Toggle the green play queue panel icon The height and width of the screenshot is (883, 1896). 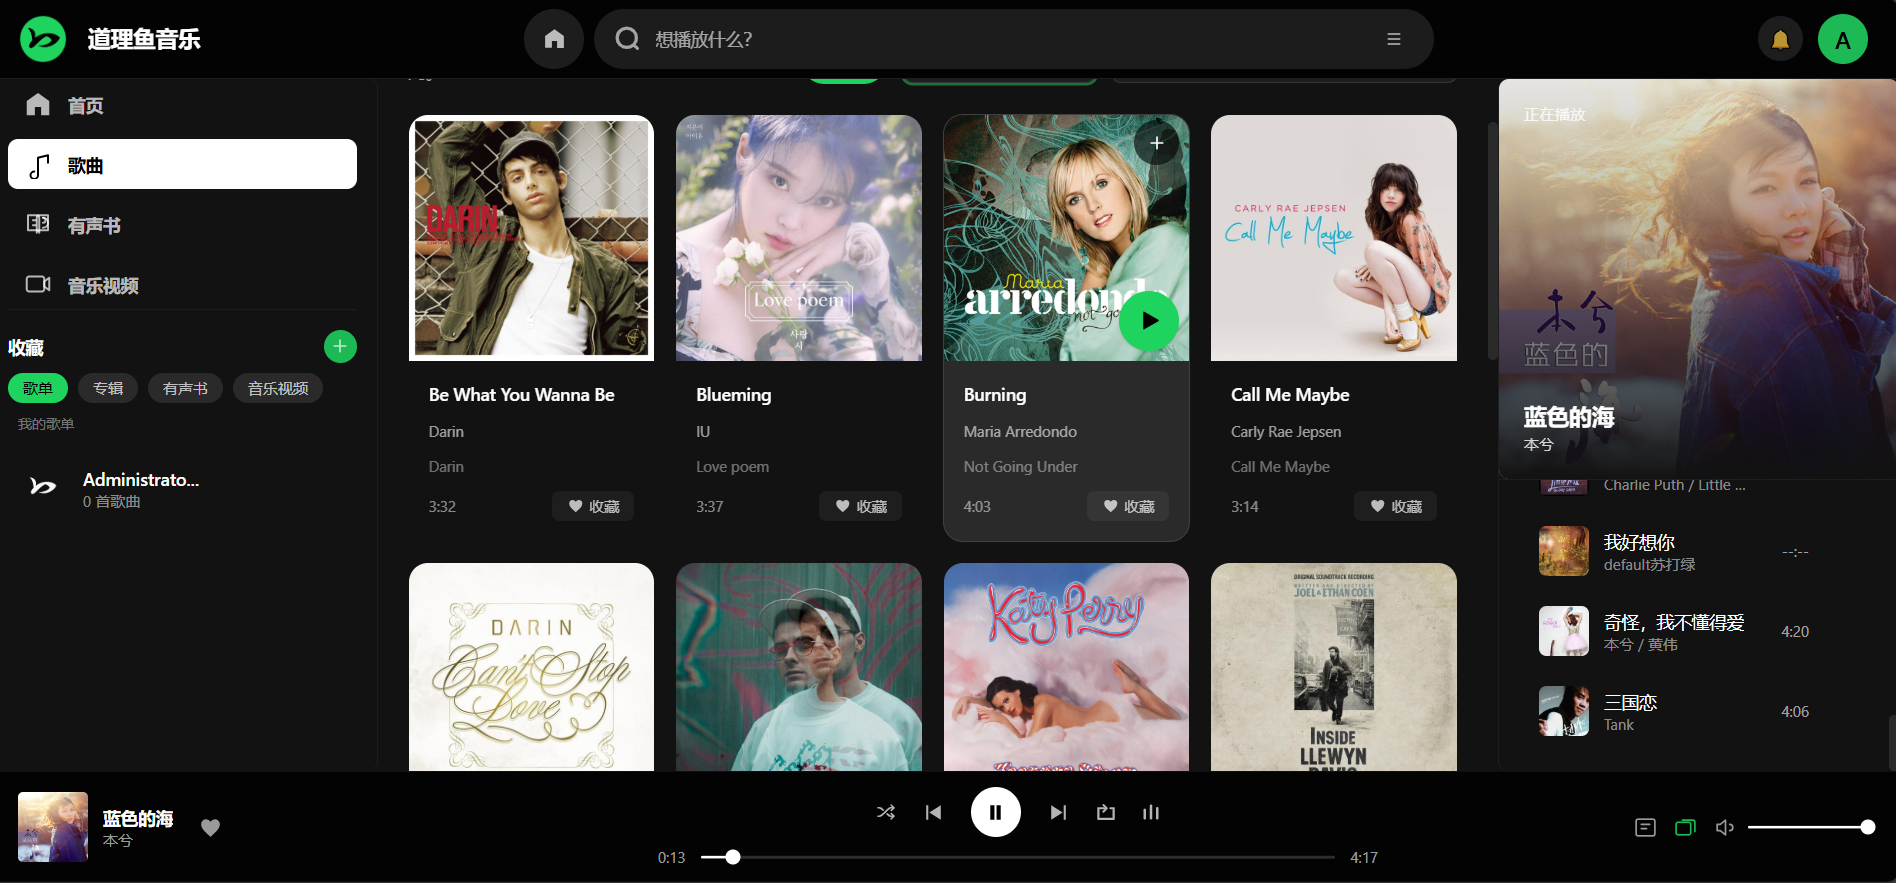1685,827
